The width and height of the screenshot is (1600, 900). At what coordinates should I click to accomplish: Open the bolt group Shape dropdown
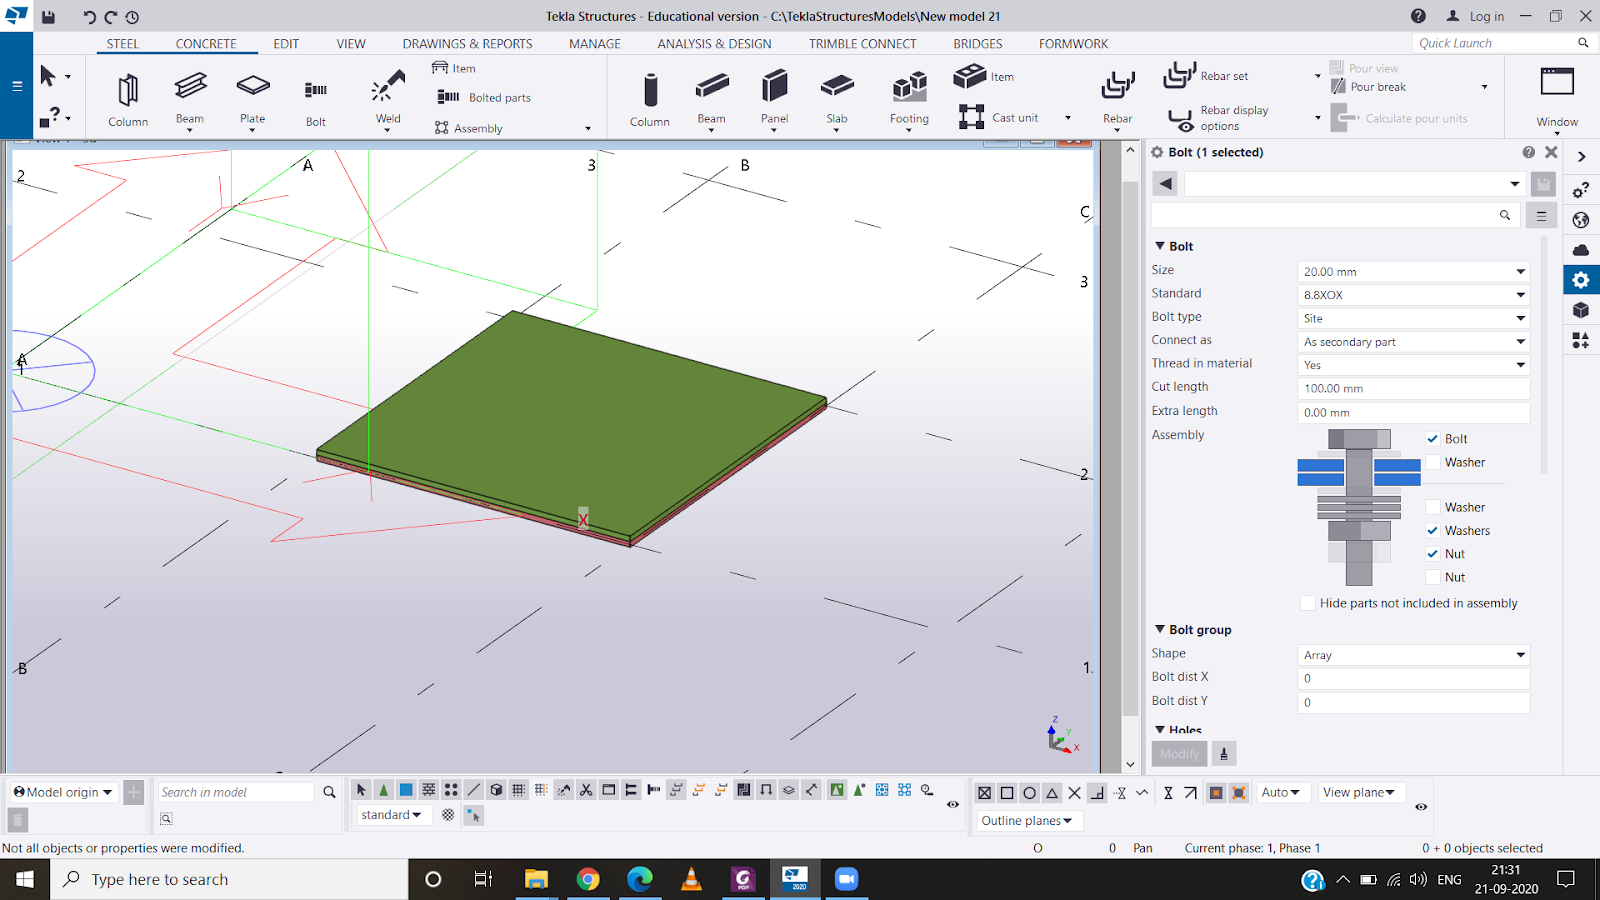click(1413, 655)
